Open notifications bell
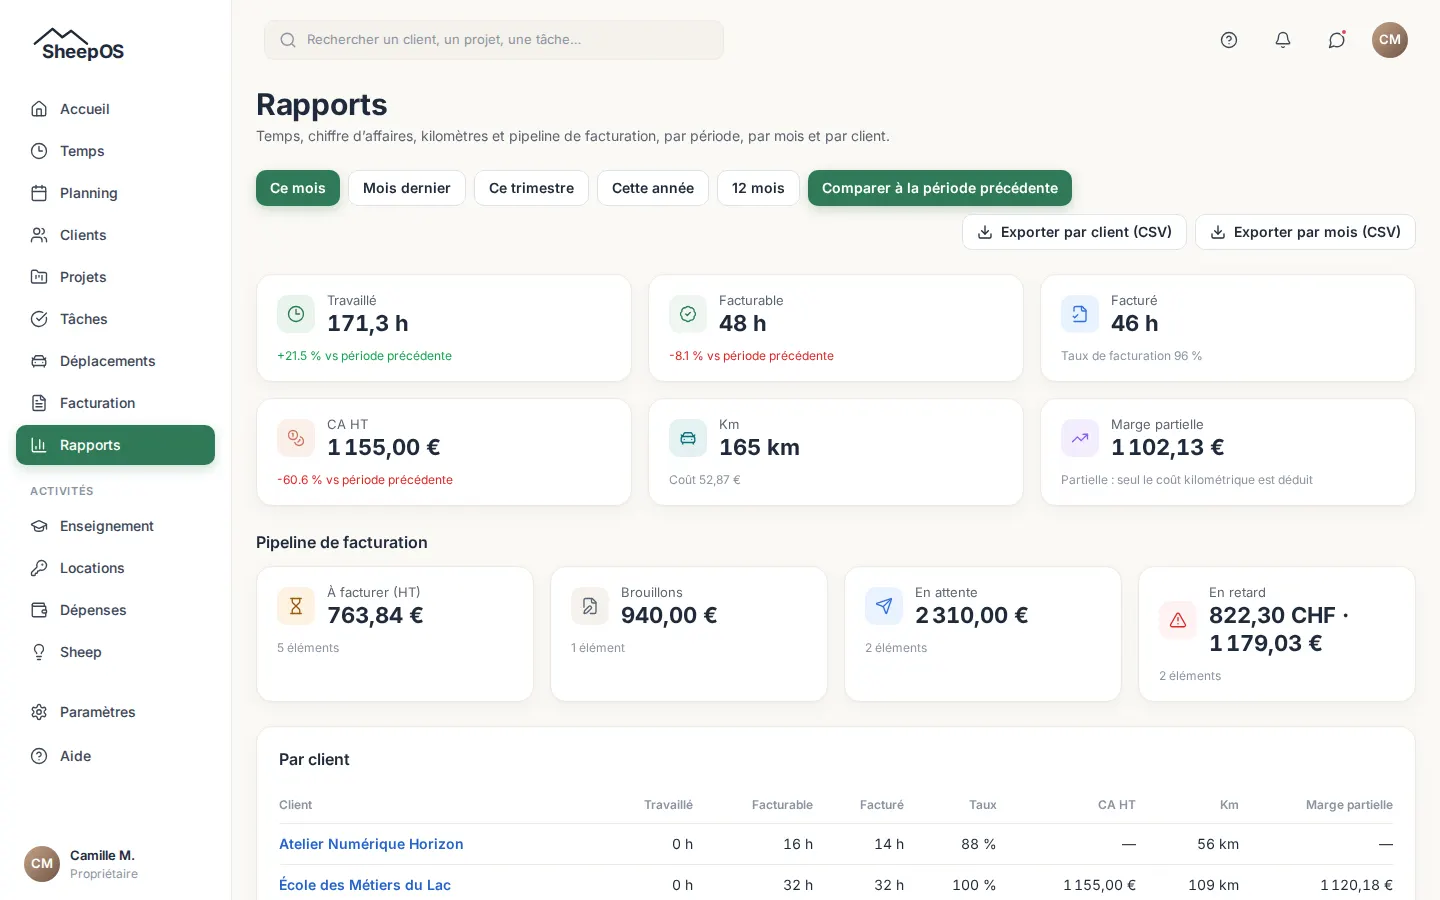 click(x=1283, y=40)
